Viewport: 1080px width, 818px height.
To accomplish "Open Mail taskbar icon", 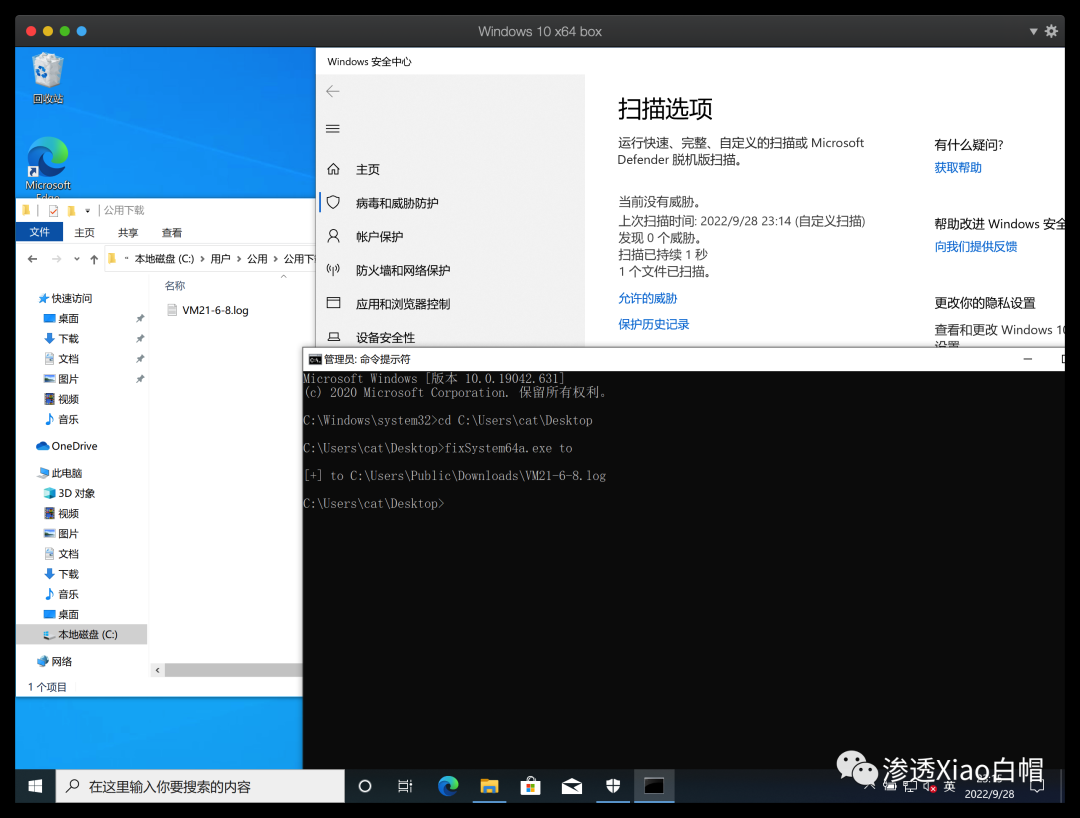I will click(572, 786).
